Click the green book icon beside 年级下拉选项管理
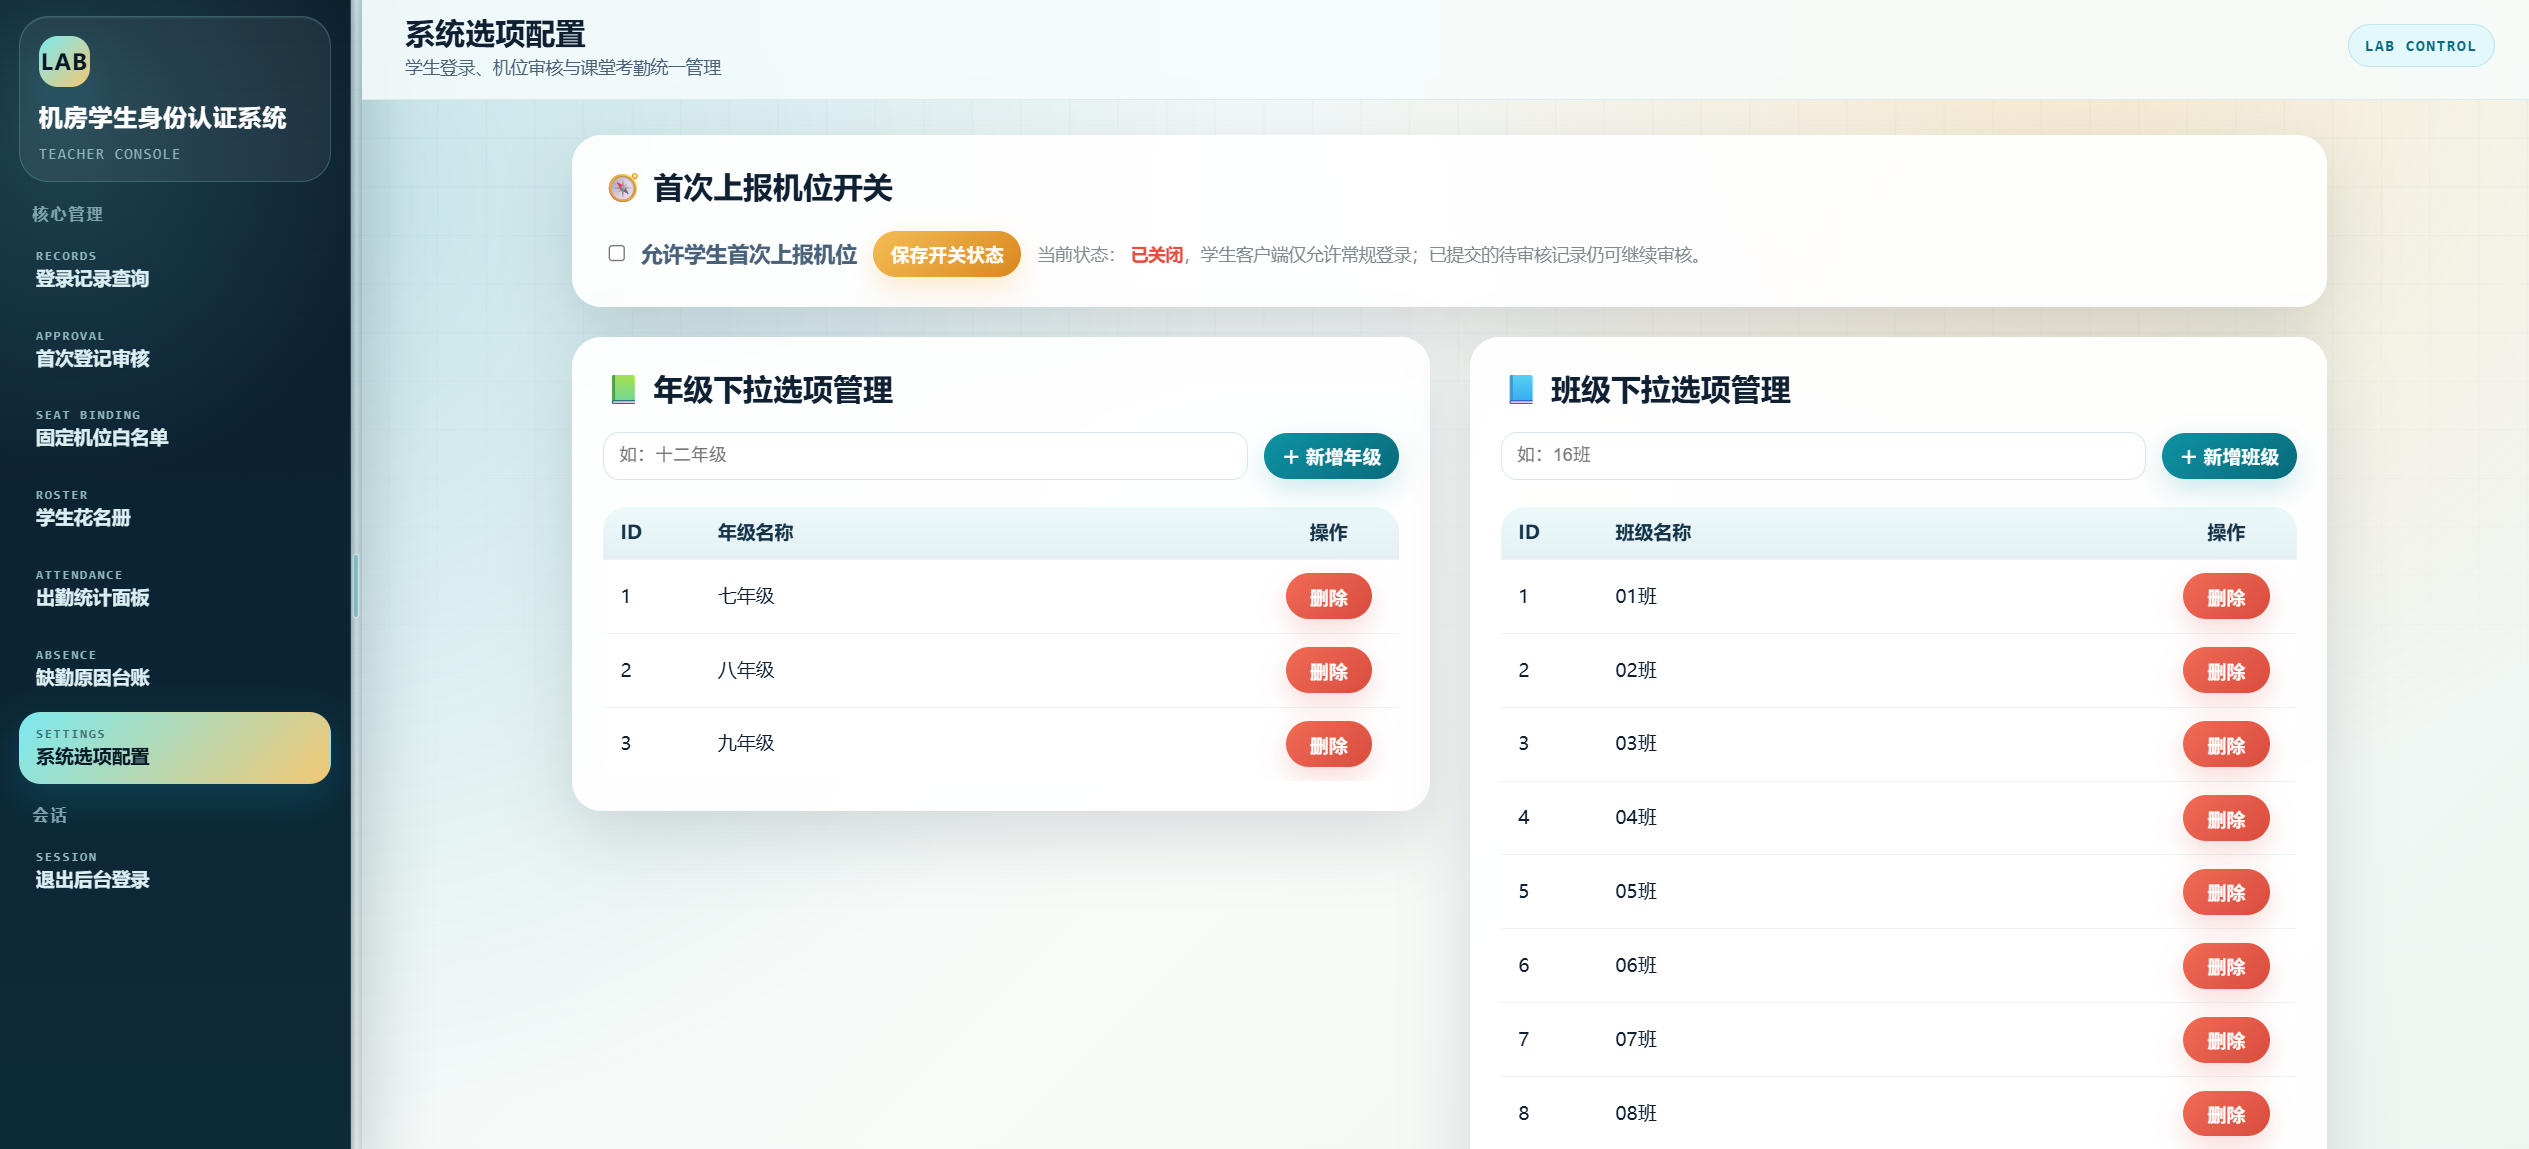 click(x=623, y=389)
